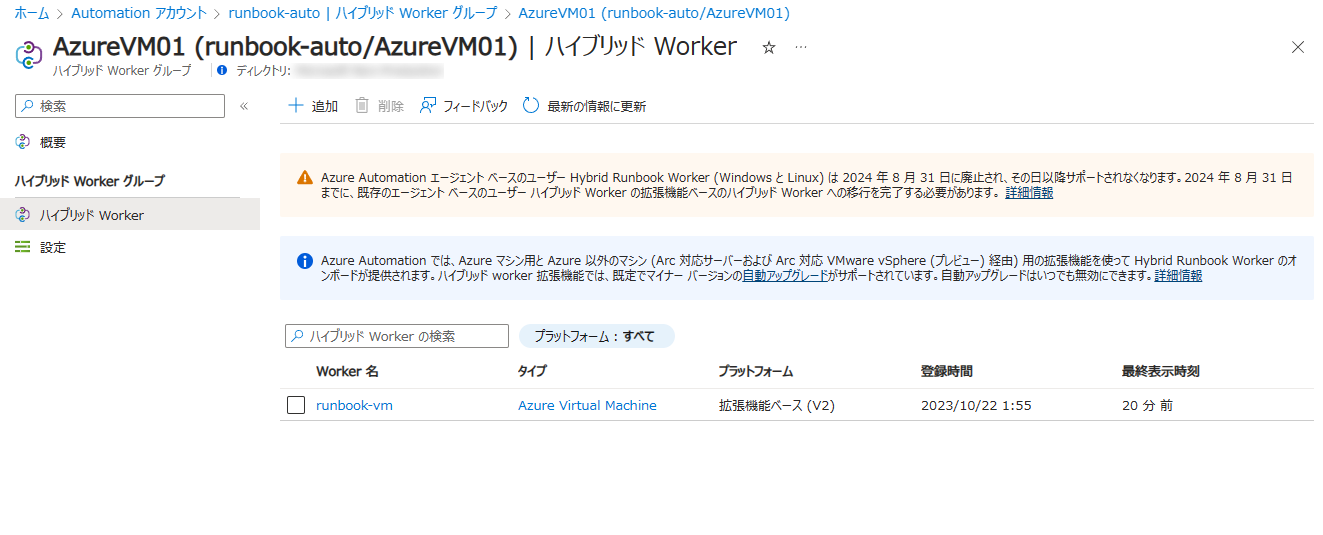This screenshot has width=1323, height=535.
Task: Tick the checkbox for runbook-vm row
Action: [x=296, y=405]
